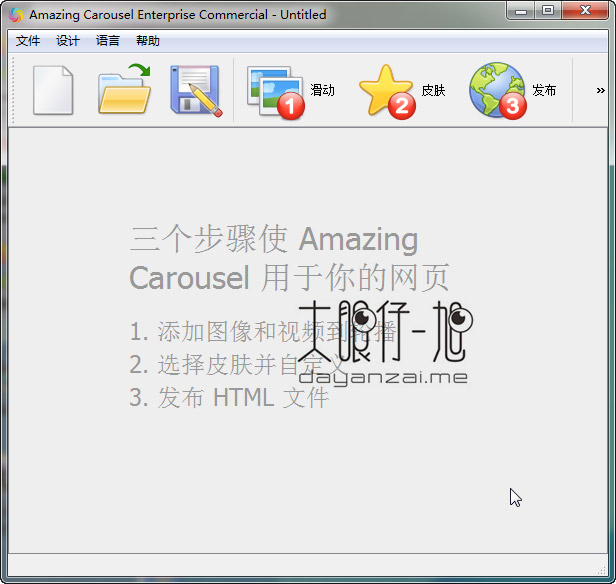Click step 3 发布 publish globe button
This screenshot has width=616, height=584.
pos(512,91)
